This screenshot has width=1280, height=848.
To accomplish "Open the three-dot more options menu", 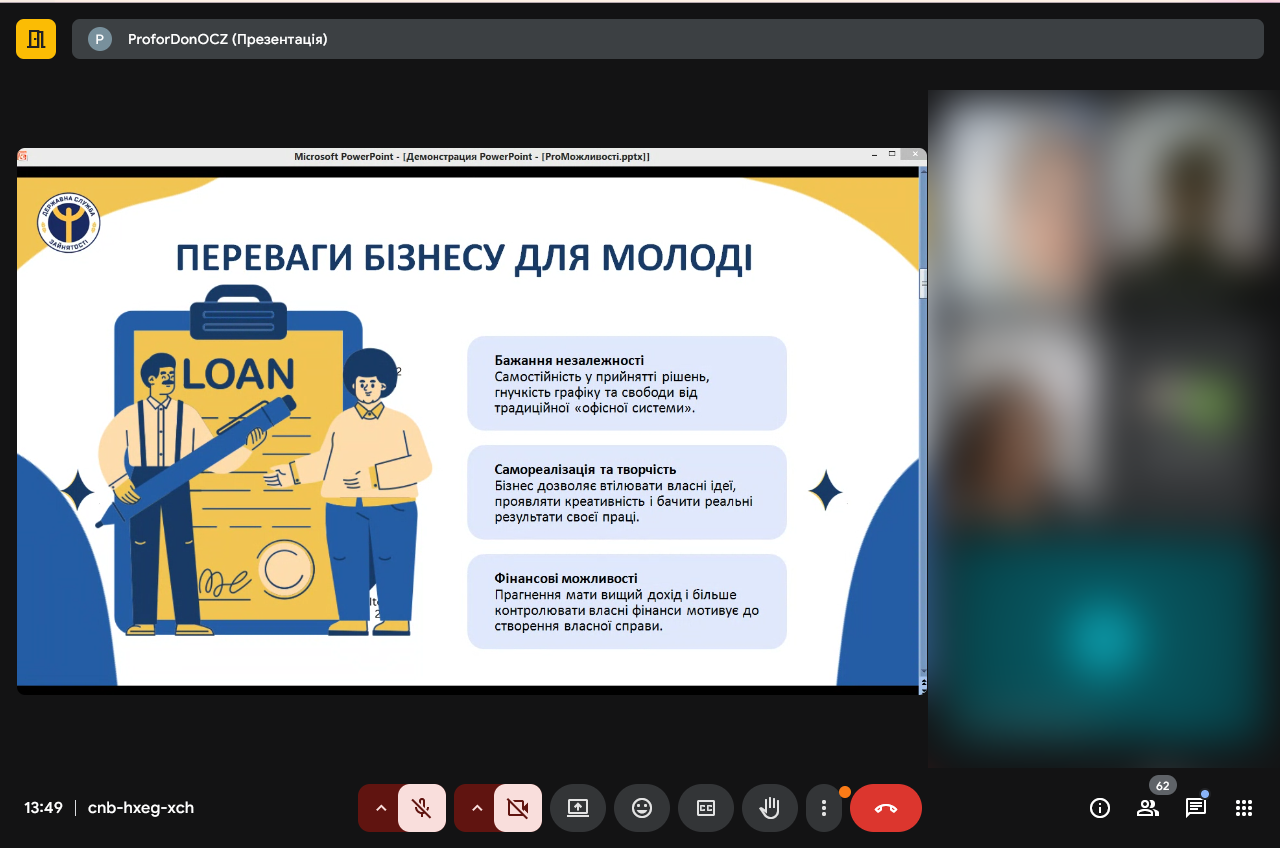I will click(824, 808).
